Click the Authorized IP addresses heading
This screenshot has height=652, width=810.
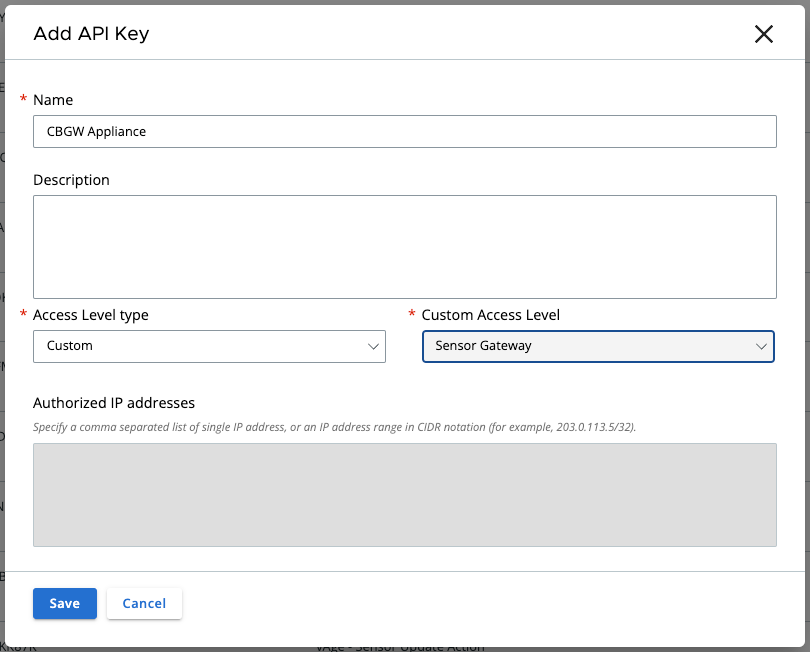click(114, 403)
